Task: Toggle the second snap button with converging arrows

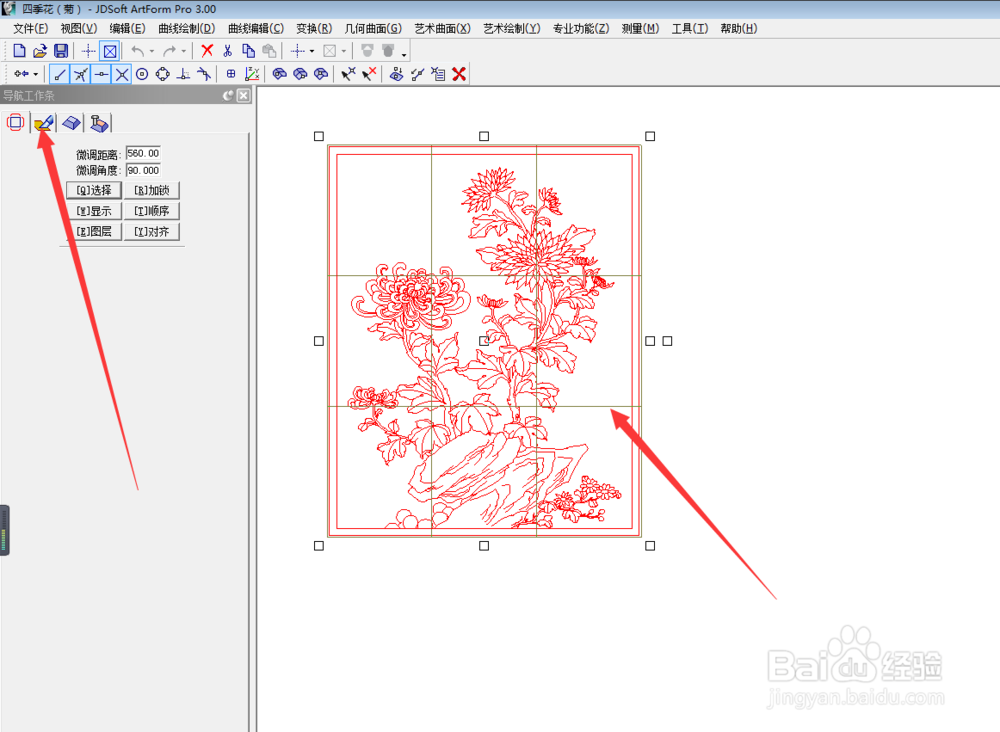Action: tap(80, 74)
